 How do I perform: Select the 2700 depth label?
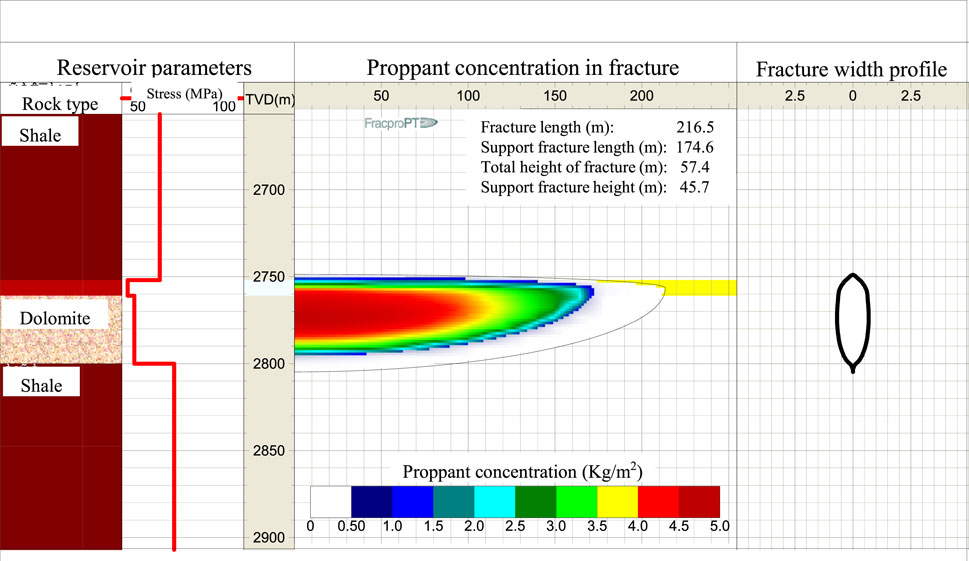[x=269, y=190]
